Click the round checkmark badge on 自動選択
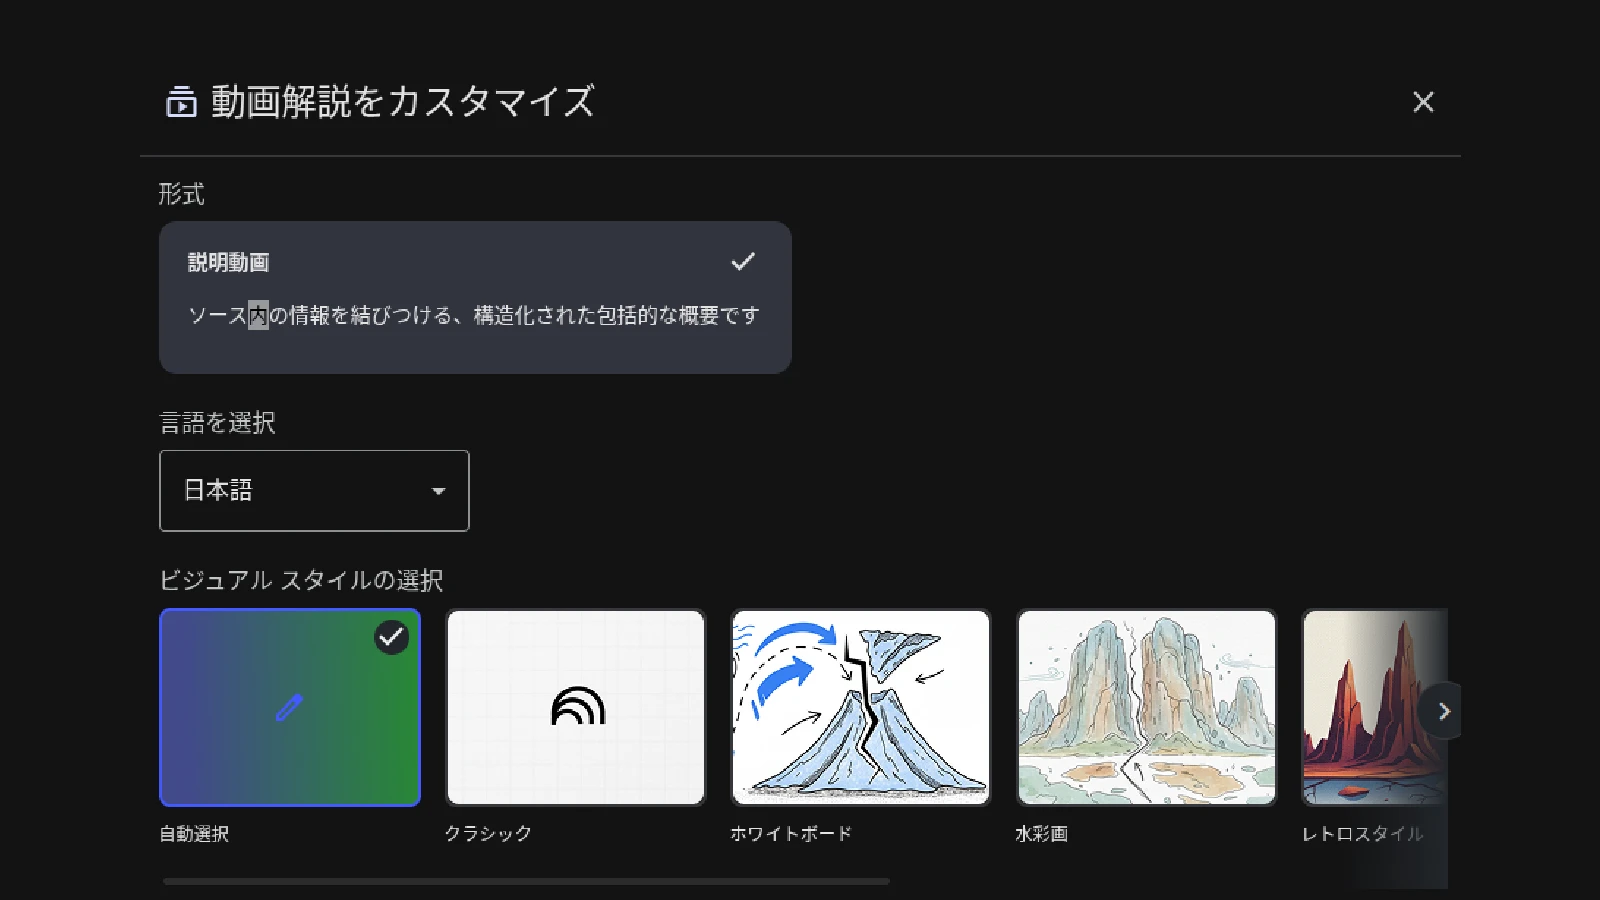The width and height of the screenshot is (1600, 900). coord(391,637)
